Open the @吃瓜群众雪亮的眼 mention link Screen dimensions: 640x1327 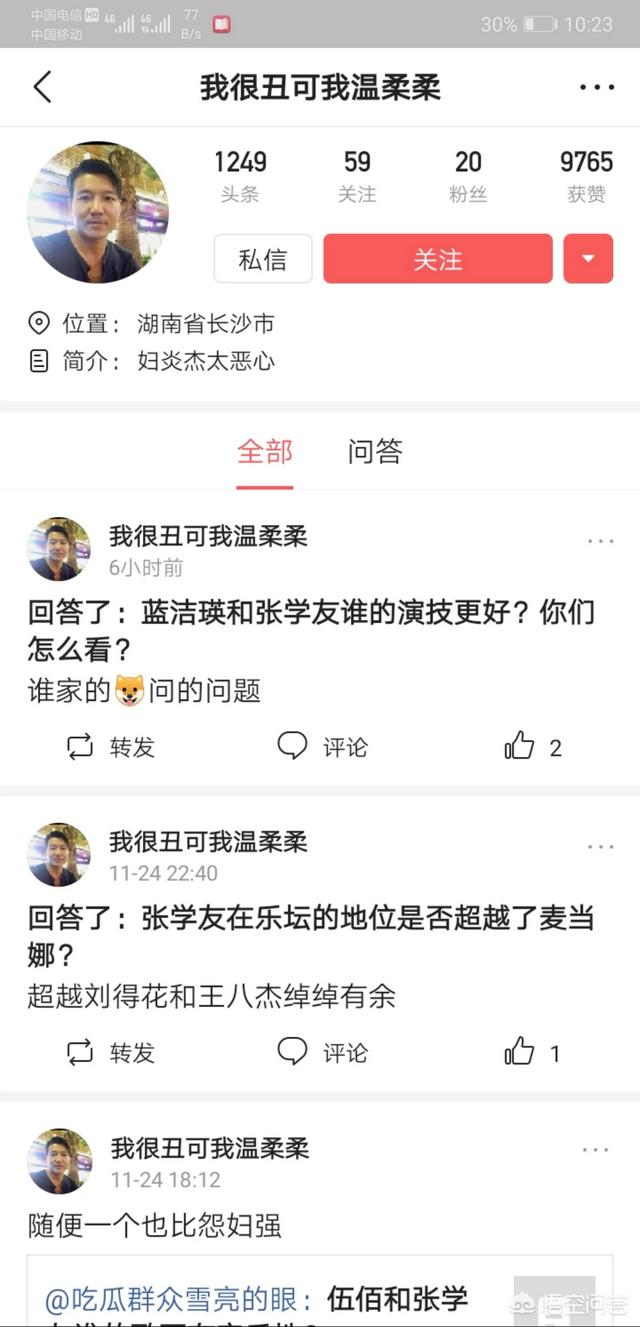point(171,1299)
